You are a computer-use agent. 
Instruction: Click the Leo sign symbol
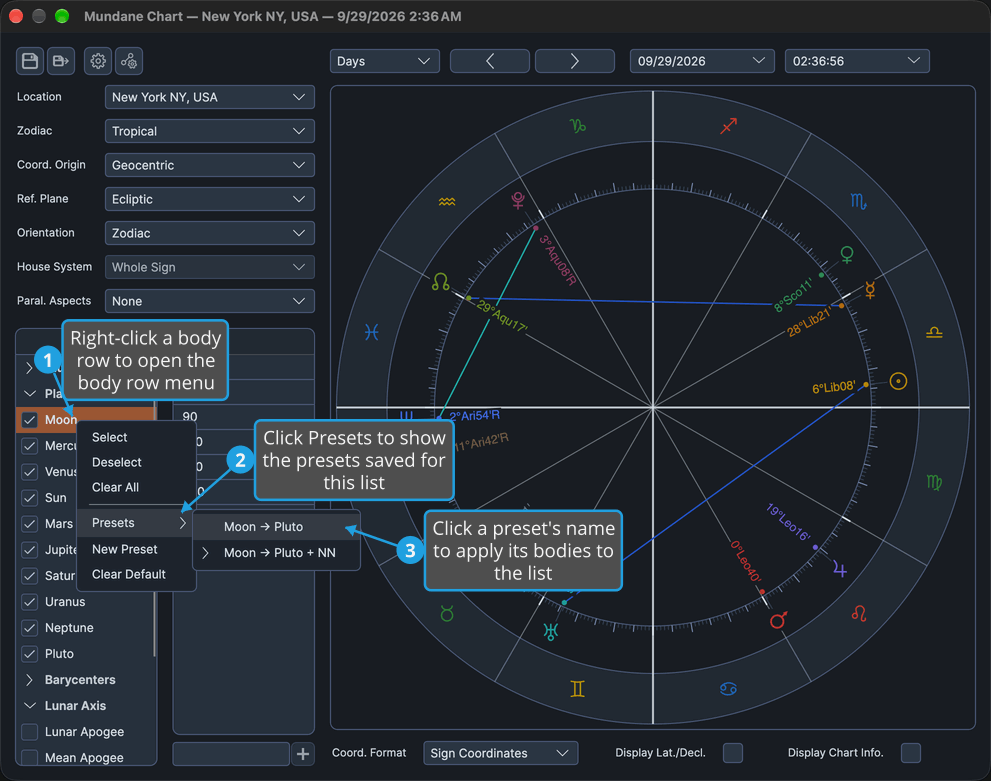859,613
